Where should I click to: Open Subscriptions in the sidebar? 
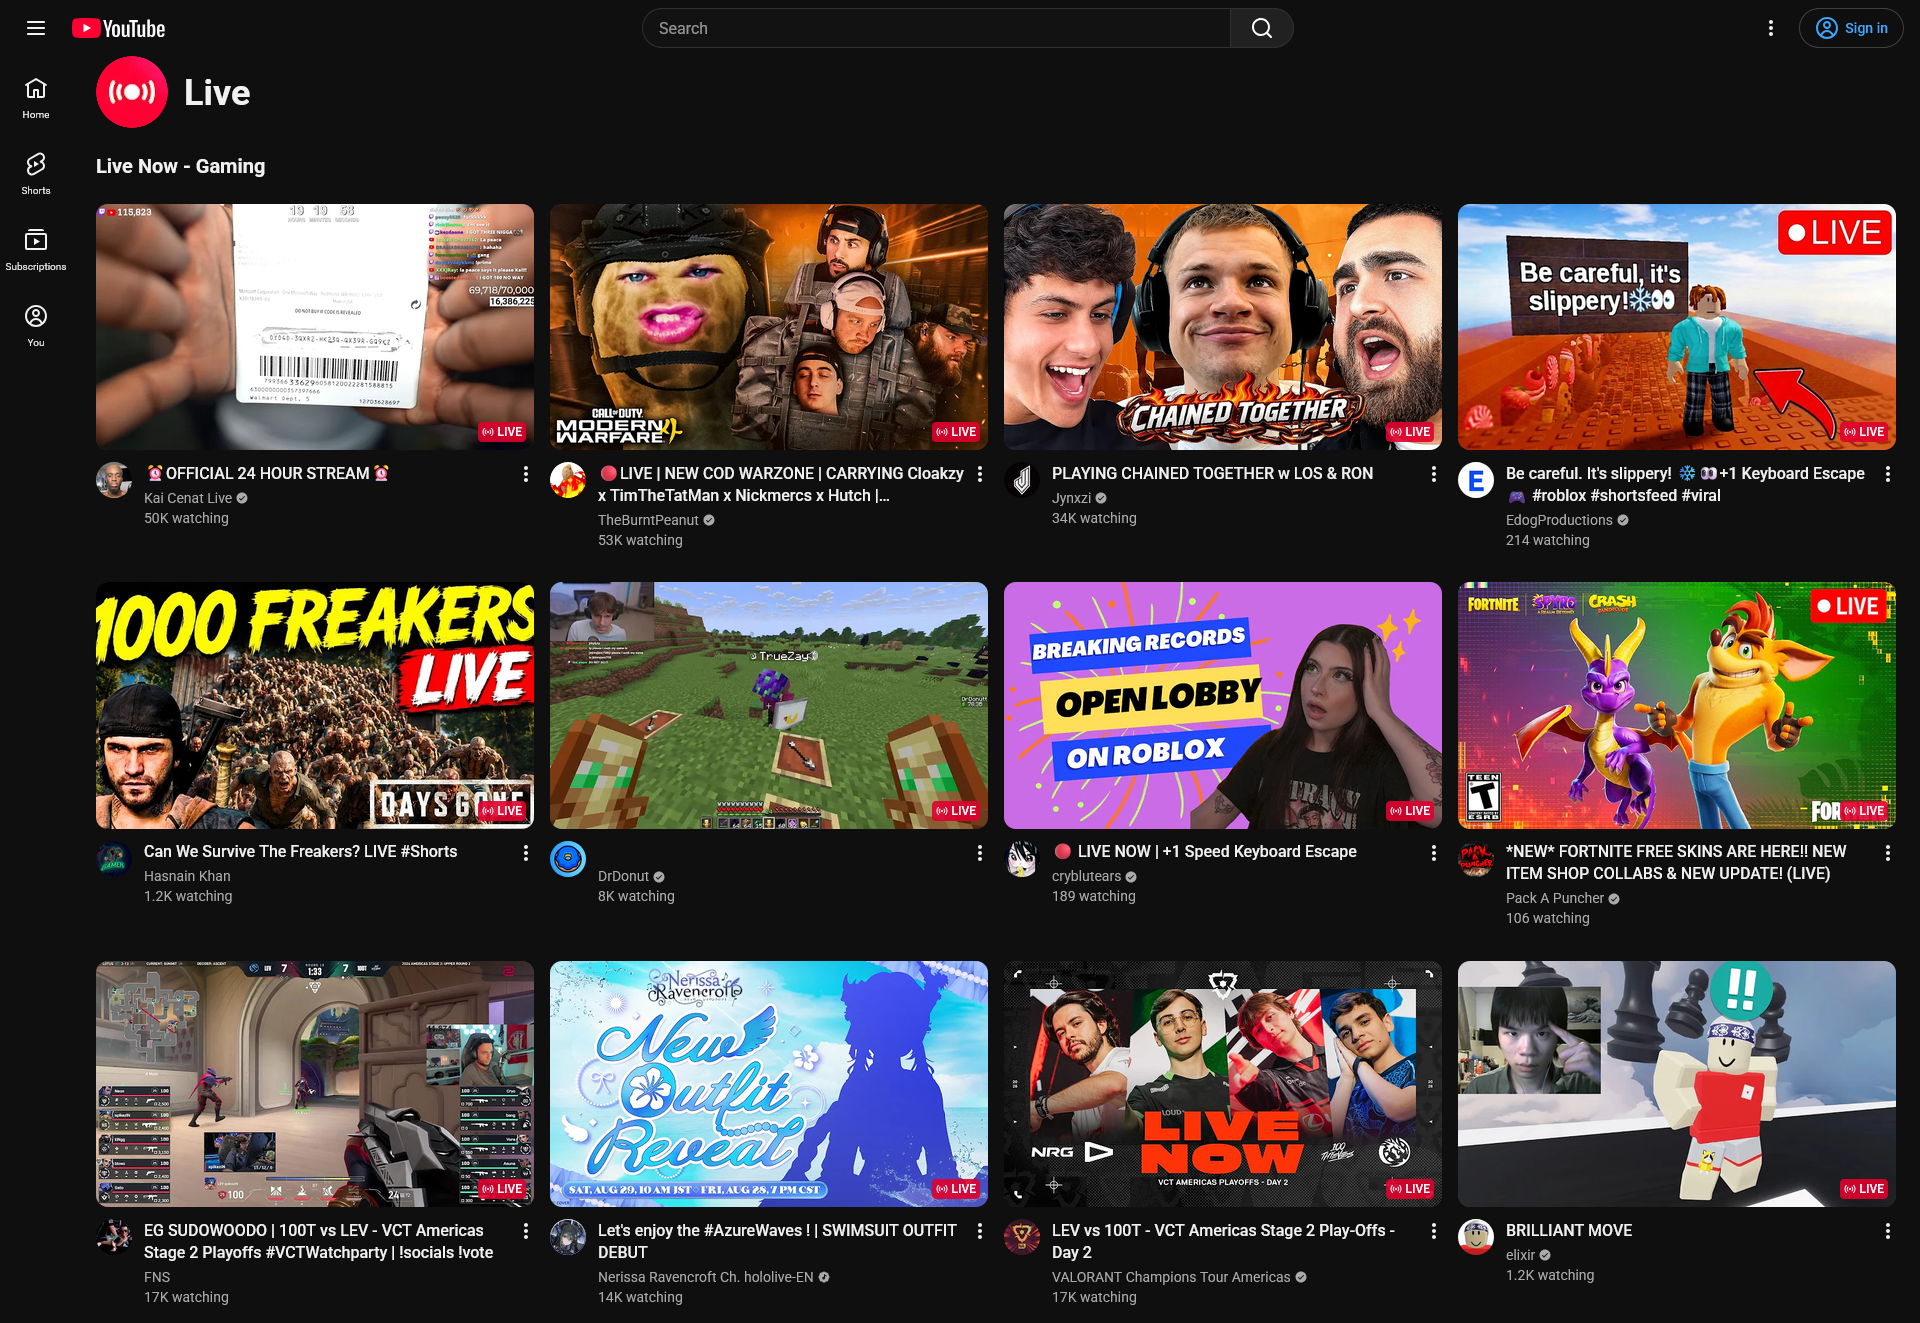click(36, 250)
